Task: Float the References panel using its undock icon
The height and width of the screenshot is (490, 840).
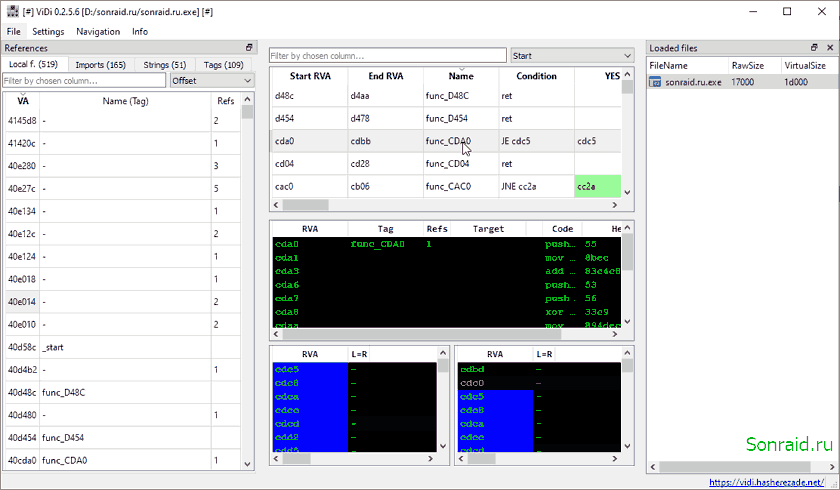Action: click(x=249, y=48)
